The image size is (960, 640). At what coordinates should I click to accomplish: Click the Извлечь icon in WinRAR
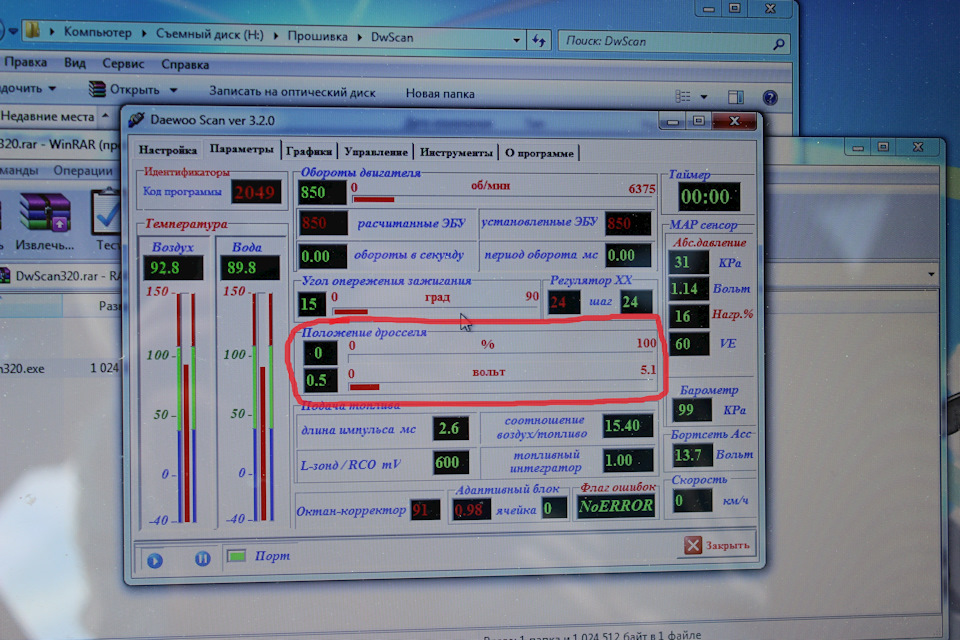(45, 213)
